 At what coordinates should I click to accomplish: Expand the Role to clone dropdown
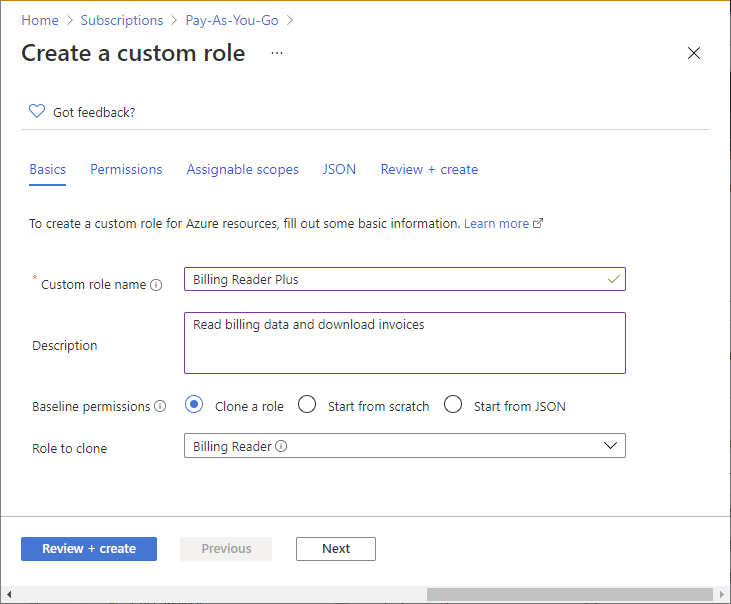tap(405, 446)
